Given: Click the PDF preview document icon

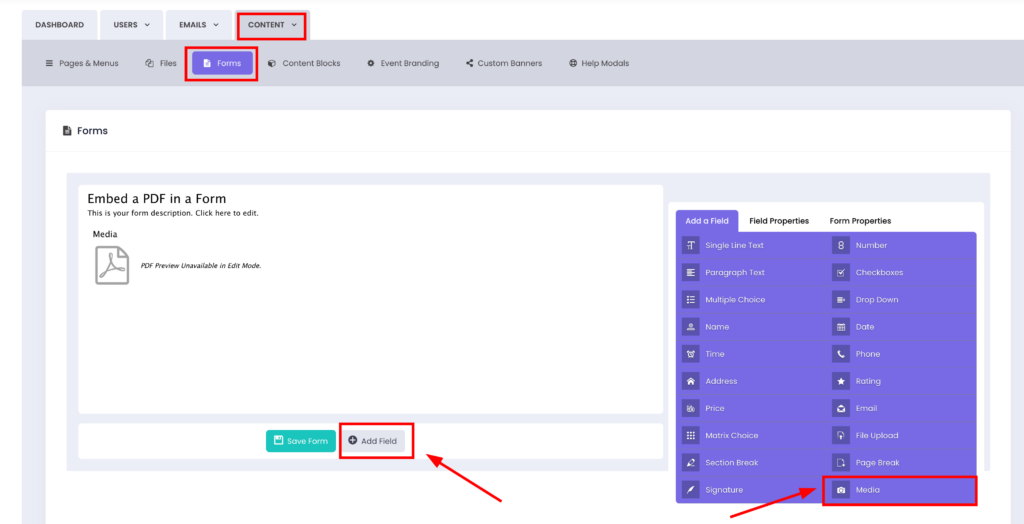Looking at the screenshot, I should 112,265.
